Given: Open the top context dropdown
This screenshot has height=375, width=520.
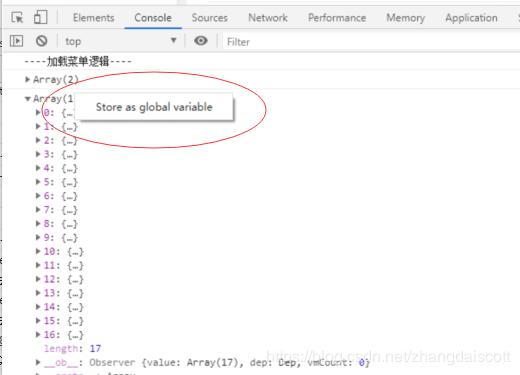Looking at the screenshot, I should (121, 41).
